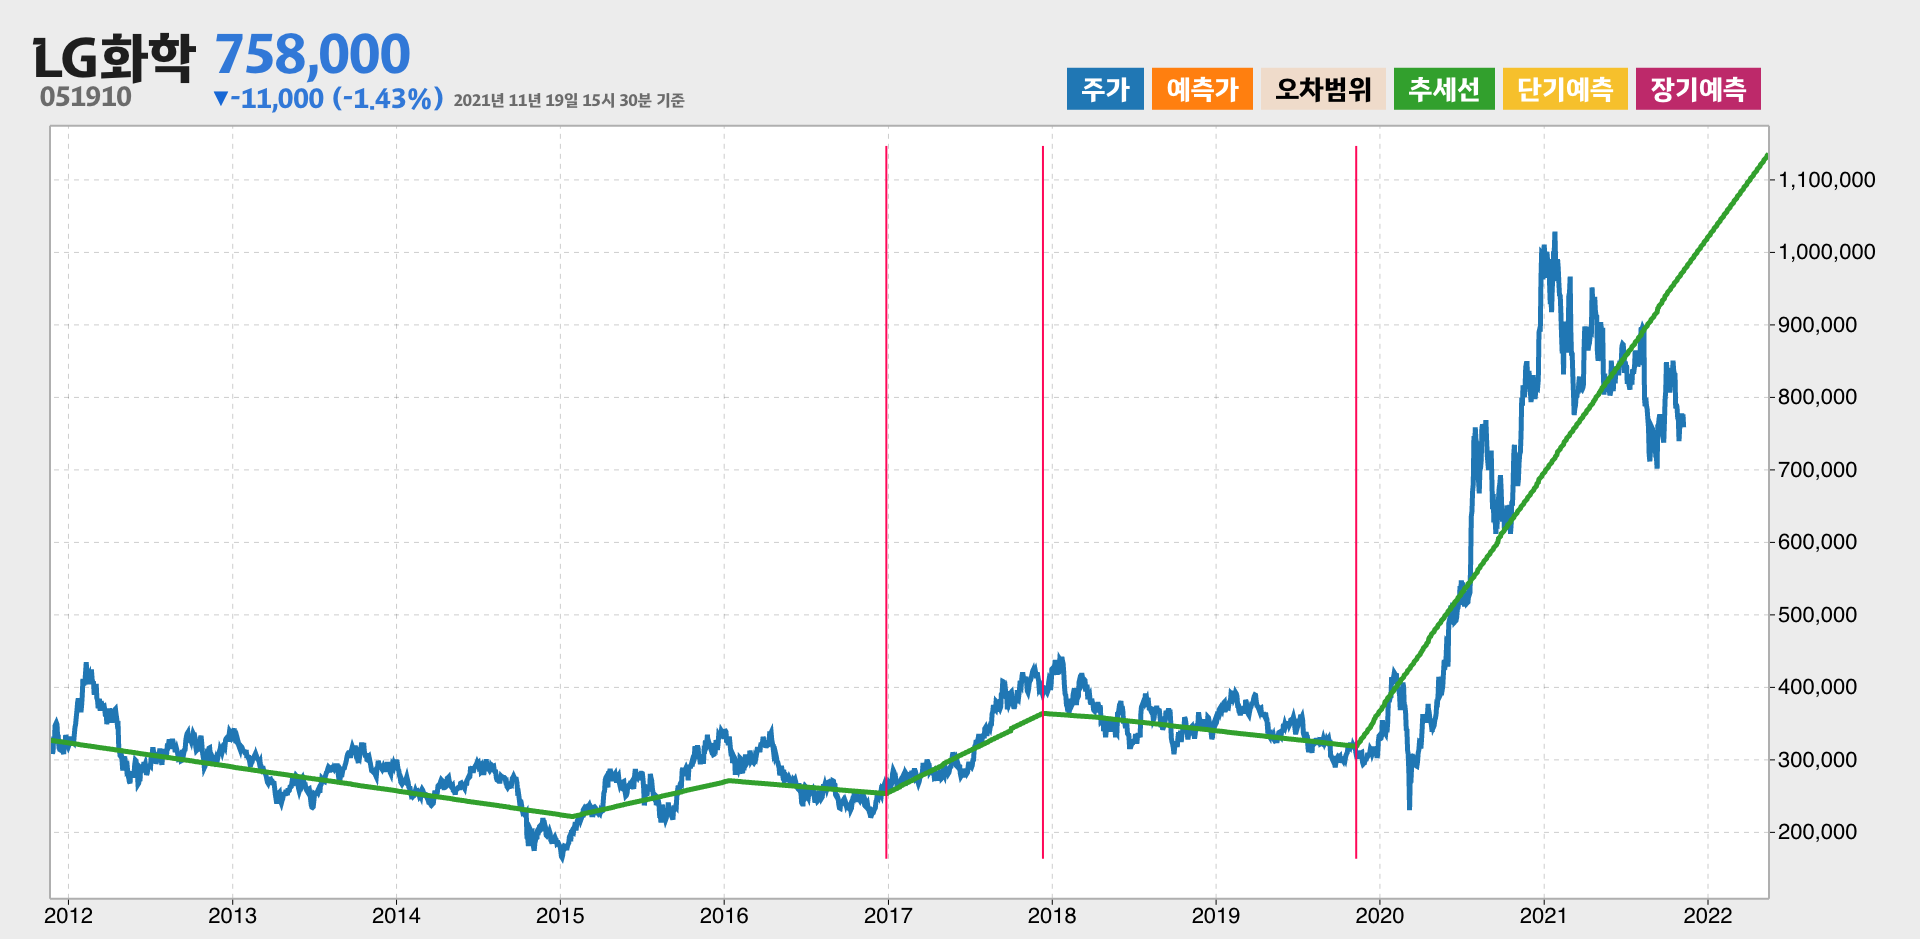This screenshot has width=1920, height=939.
Task: Click the price change -11,000 (-1.43%)
Action: click(337, 98)
